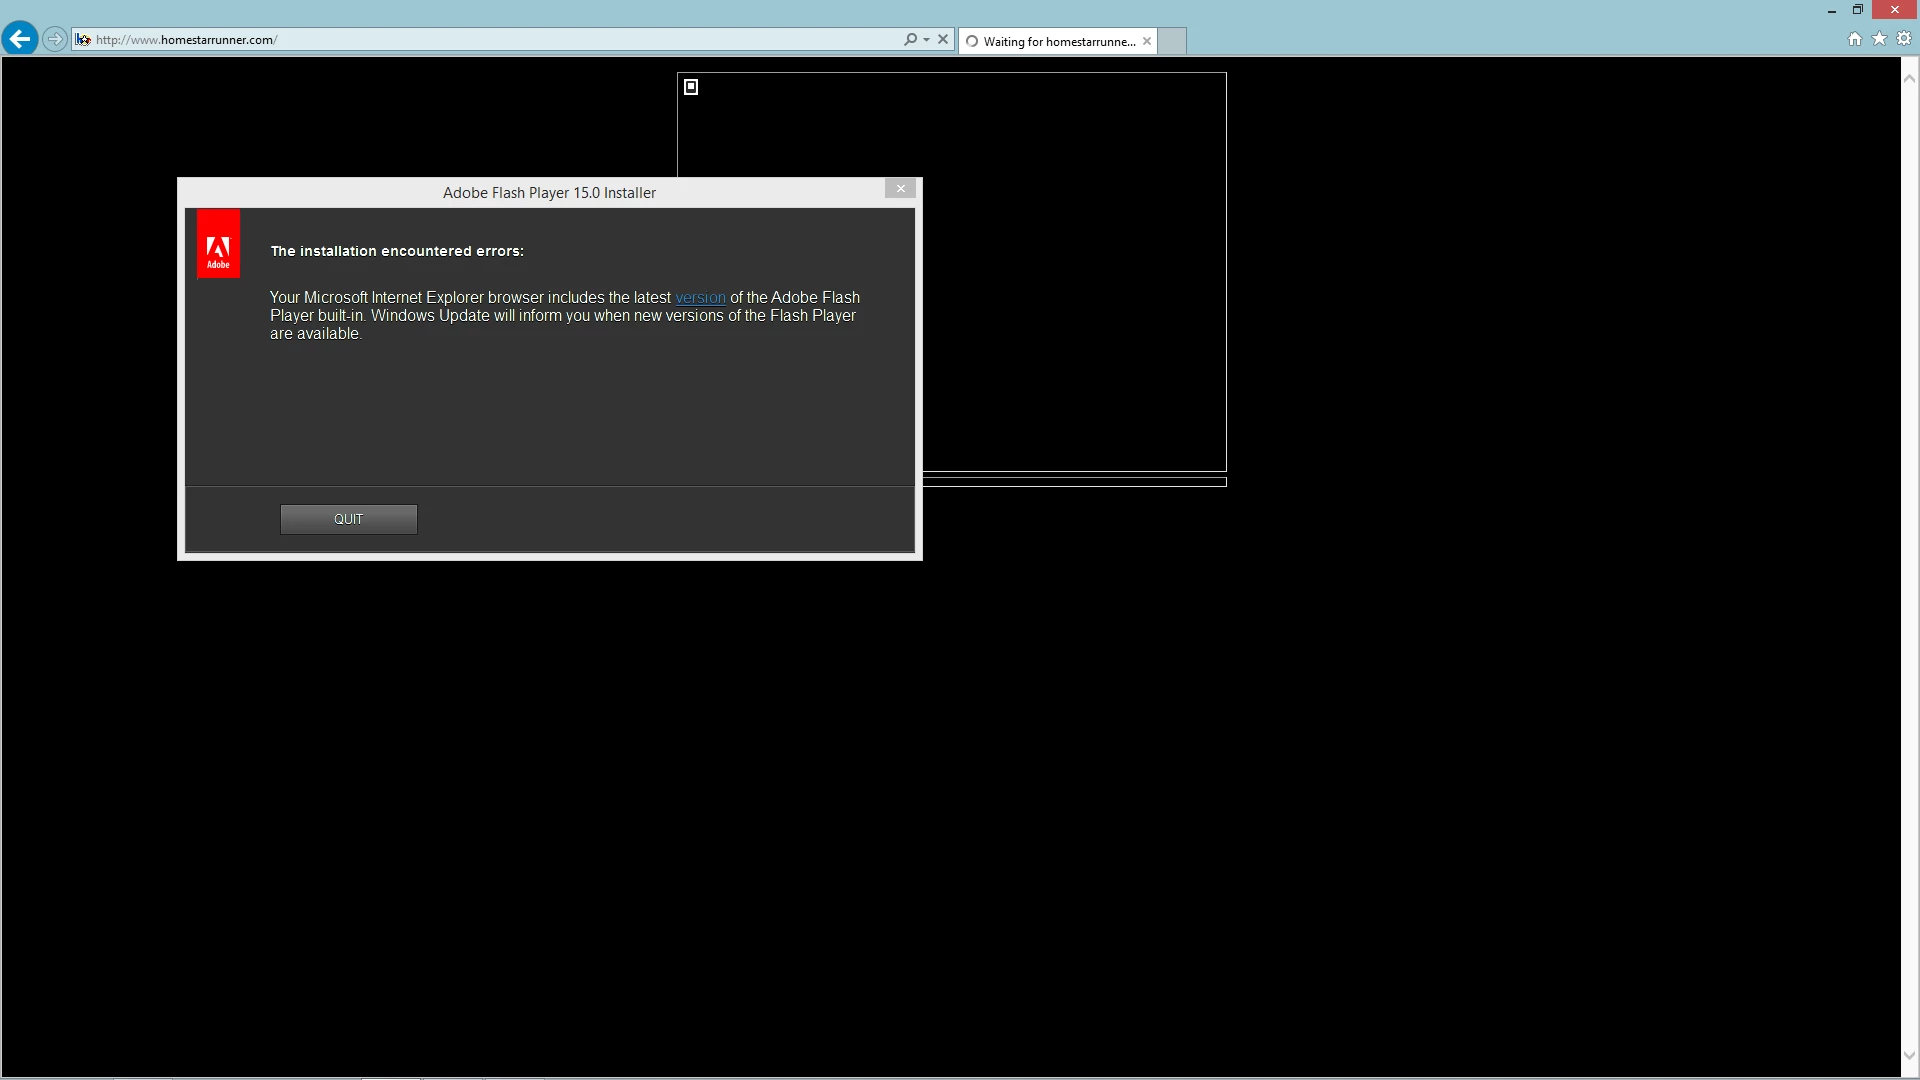Click the browser Back arrow button
1920x1080 pixels.
20,39
